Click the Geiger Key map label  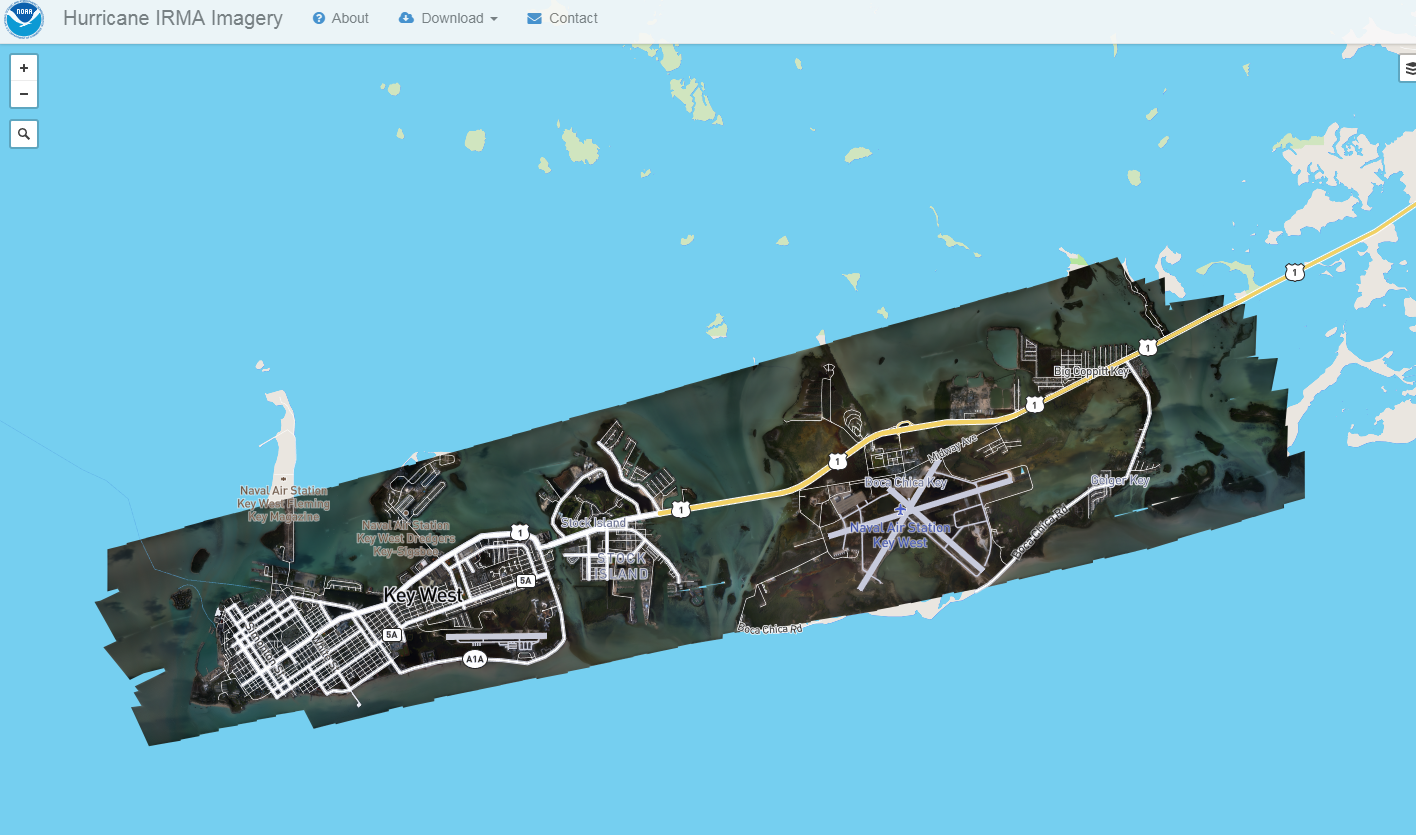(x=1120, y=480)
